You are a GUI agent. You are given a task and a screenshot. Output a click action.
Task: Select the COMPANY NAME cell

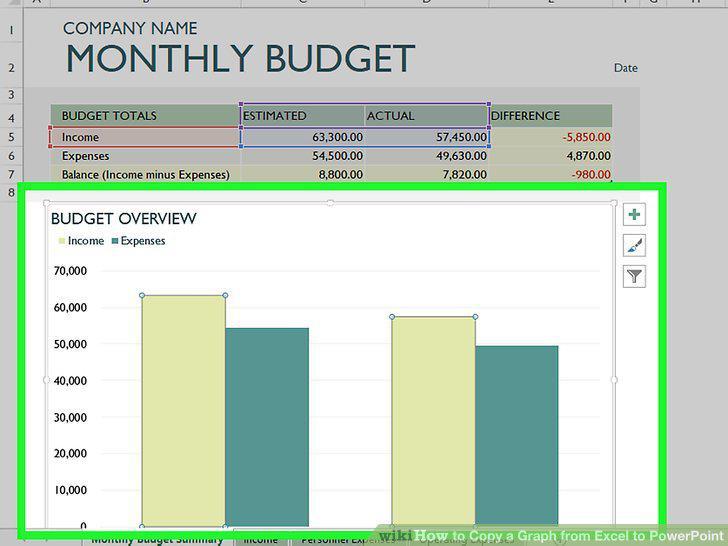[x=130, y=28]
